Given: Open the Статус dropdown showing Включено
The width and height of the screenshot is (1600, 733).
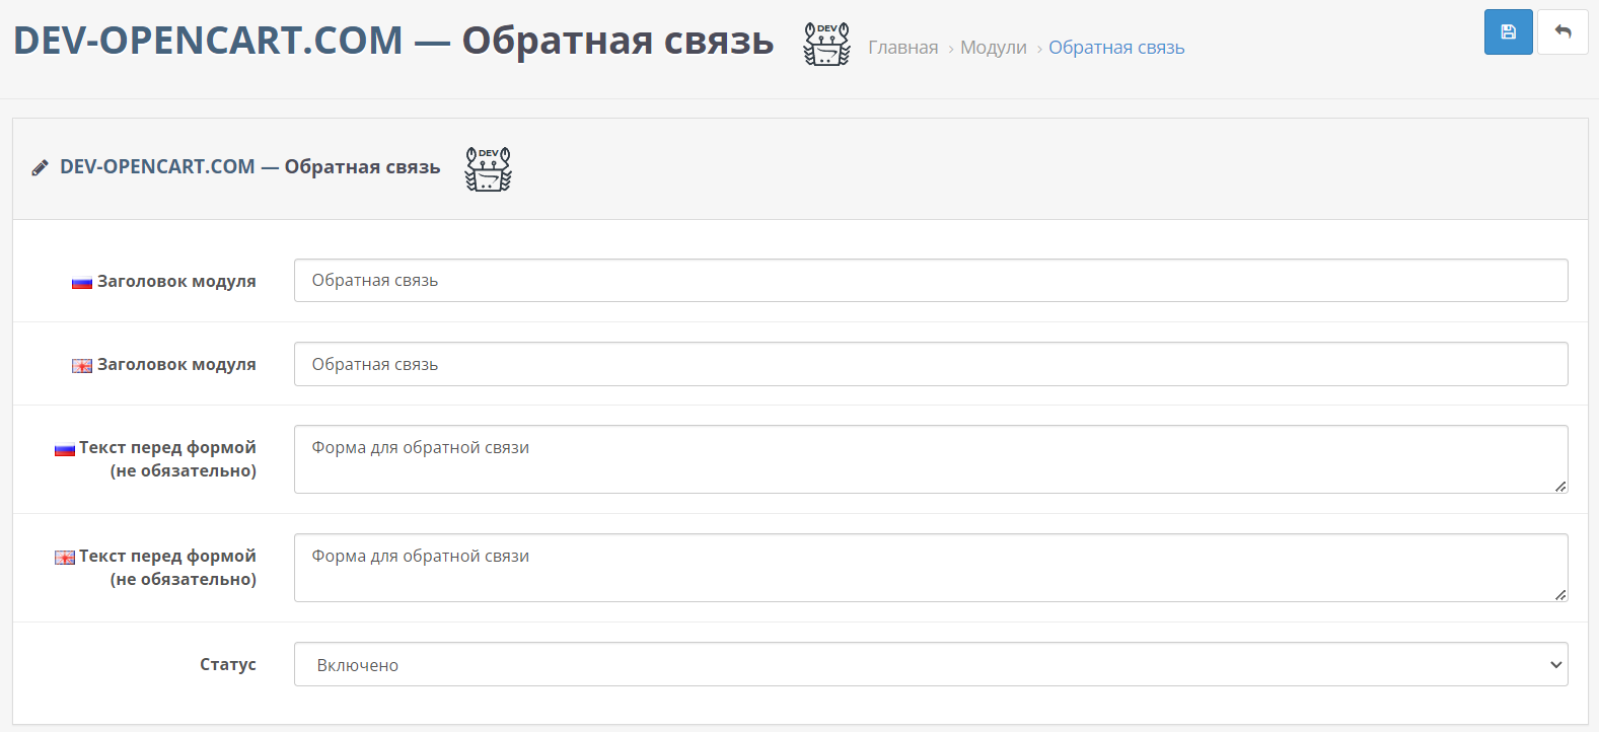Looking at the screenshot, I should [931, 664].
